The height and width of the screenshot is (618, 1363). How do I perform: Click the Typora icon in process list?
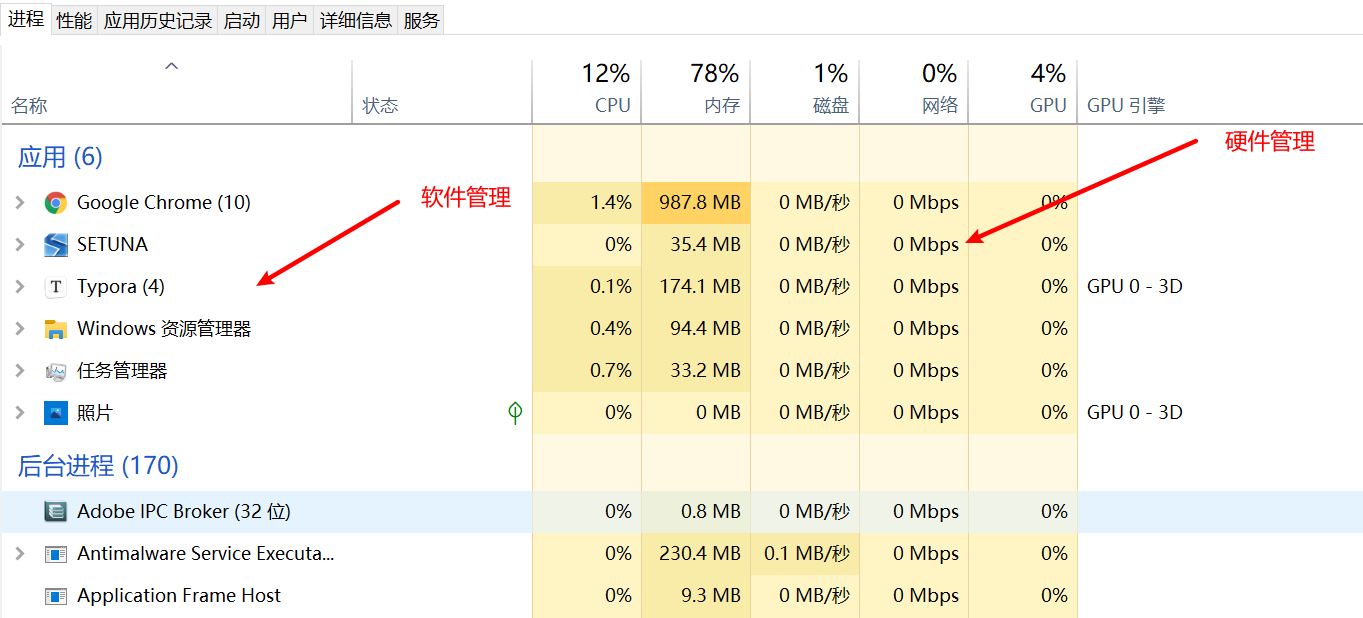pyautogui.click(x=55, y=287)
